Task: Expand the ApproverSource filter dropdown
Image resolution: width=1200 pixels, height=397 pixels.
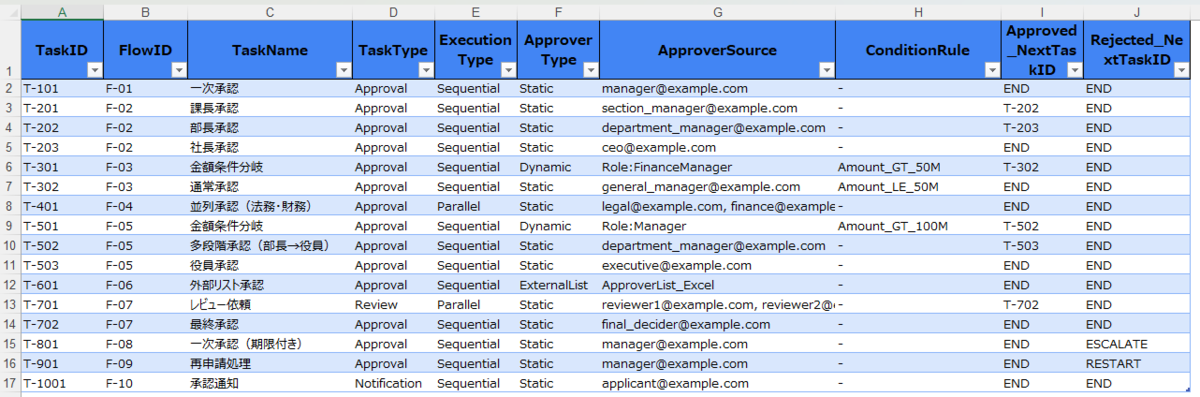Action: (826, 71)
